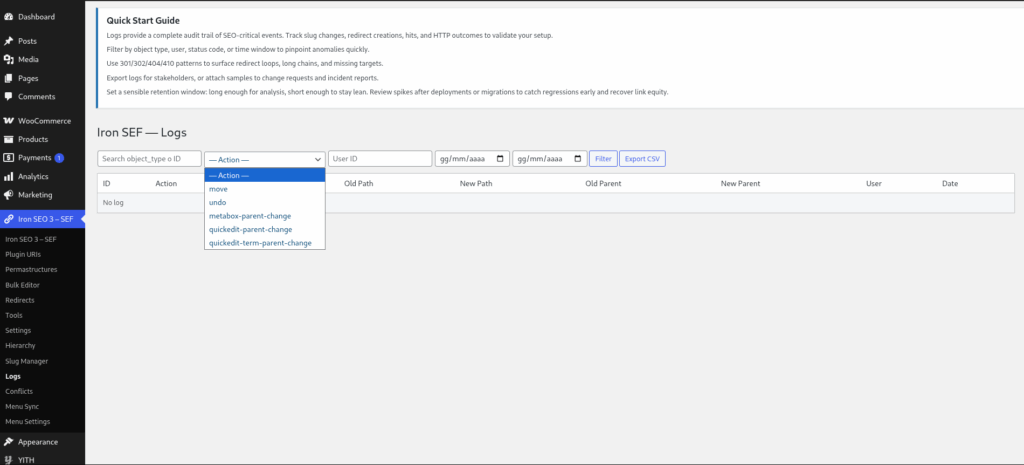Click the Old Parent column header
The height and width of the screenshot is (465, 1024).
click(603, 184)
